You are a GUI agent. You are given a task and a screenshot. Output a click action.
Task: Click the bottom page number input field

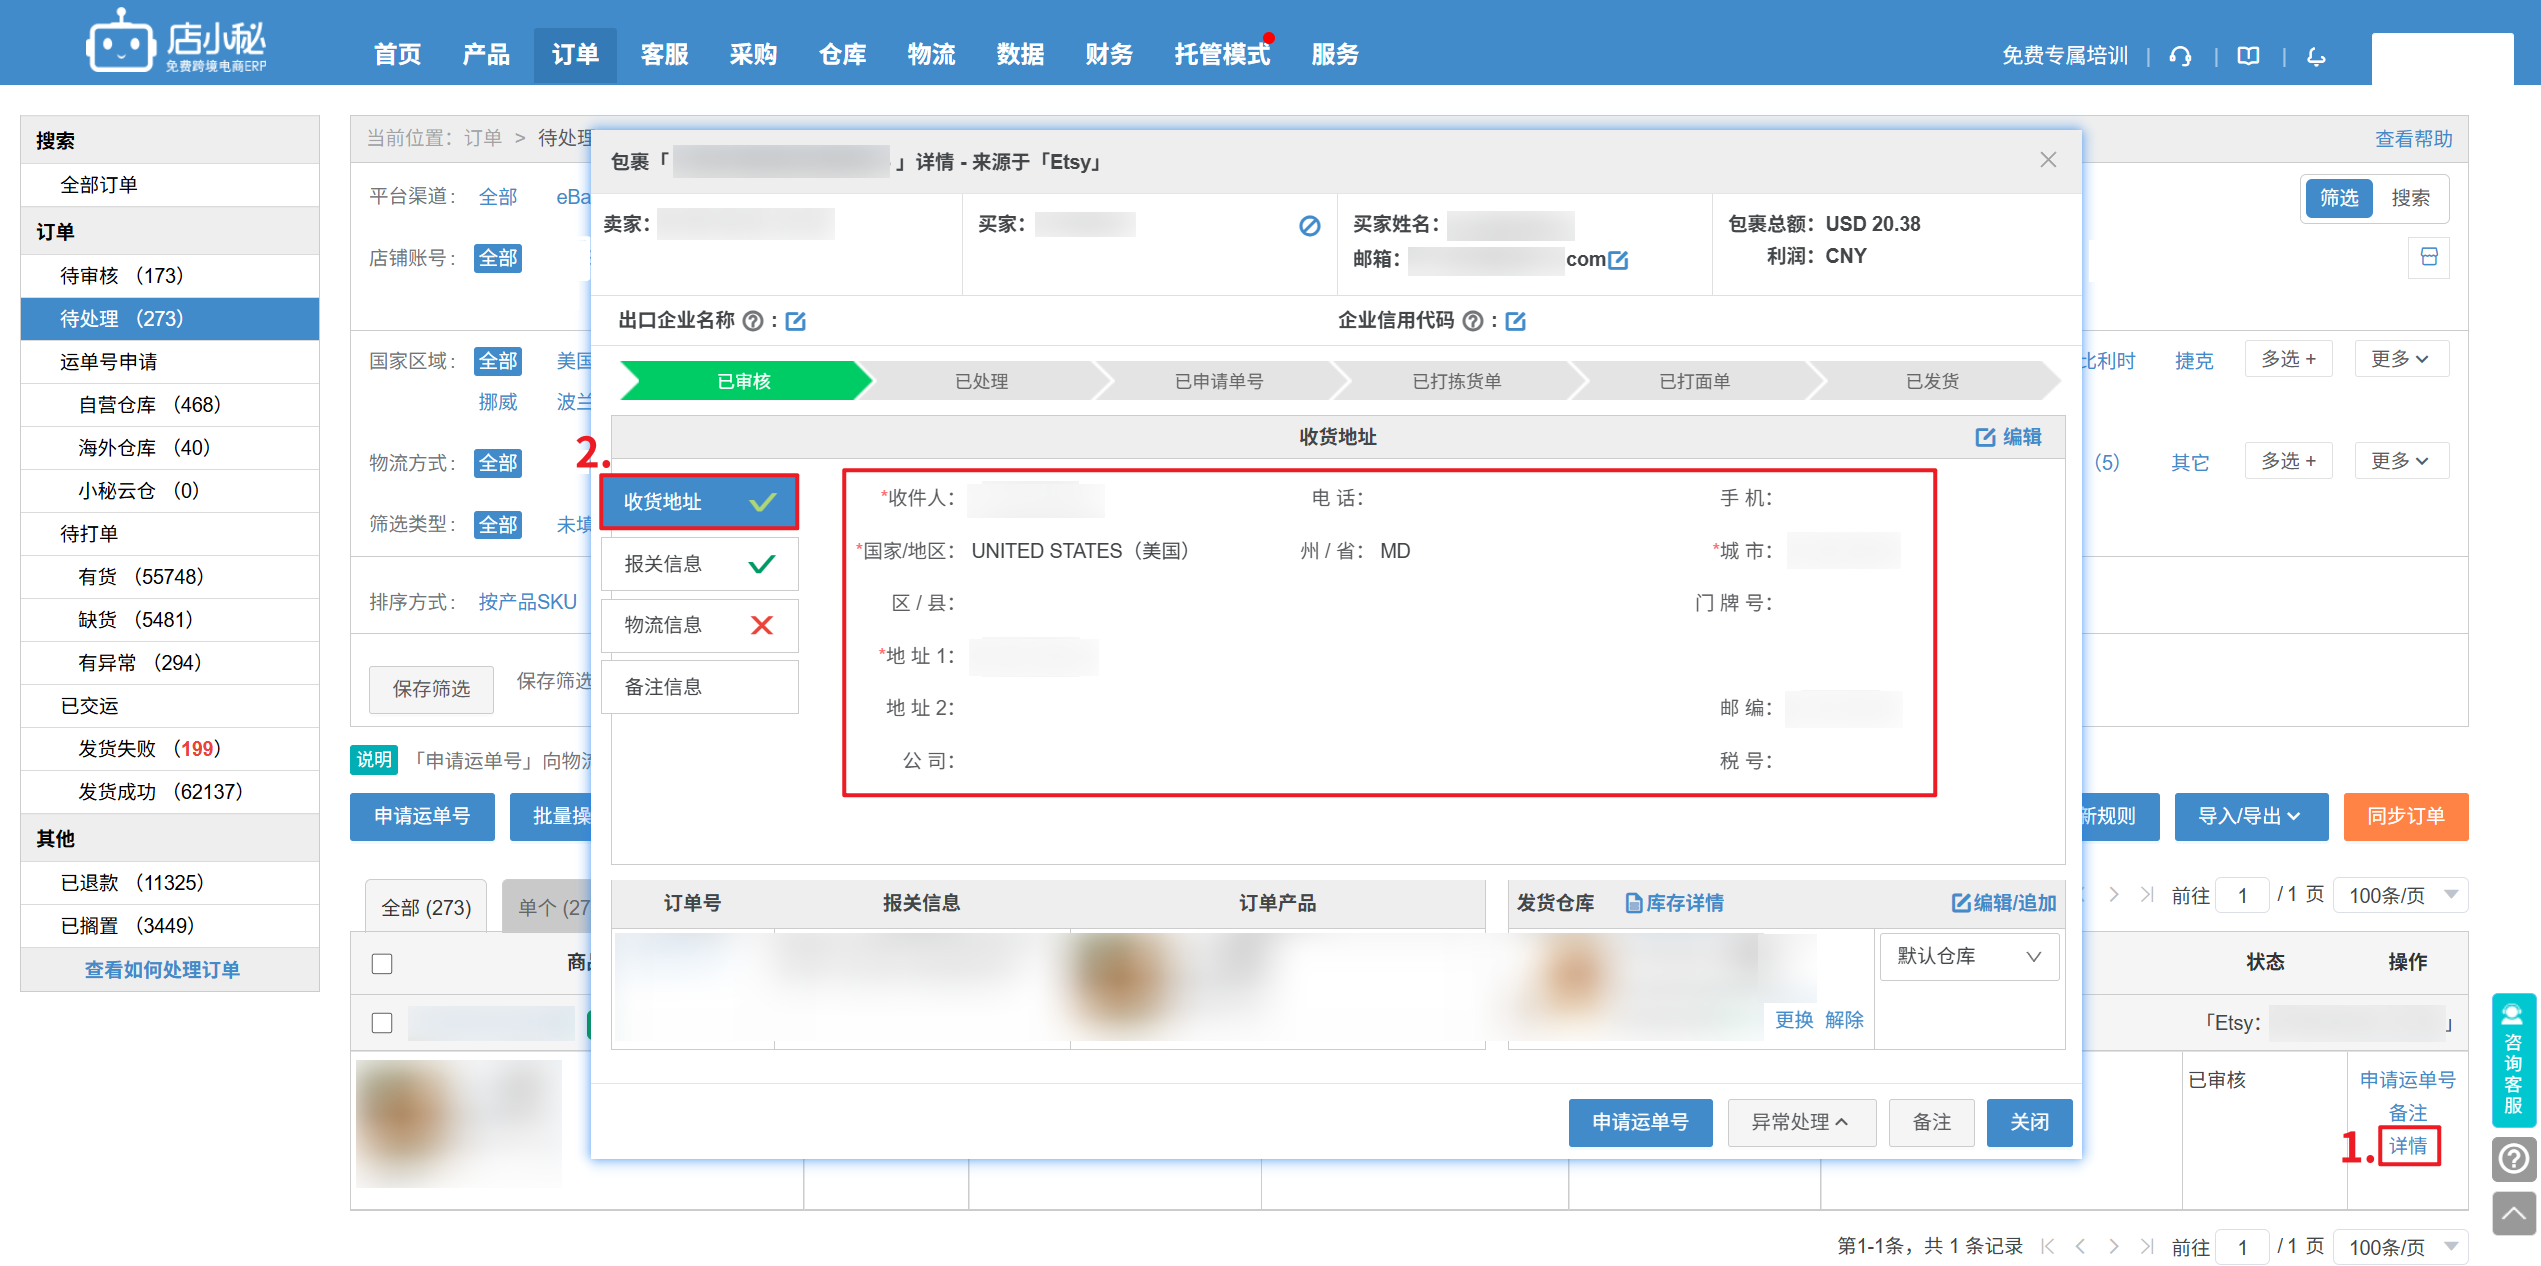pos(2242,1246)
